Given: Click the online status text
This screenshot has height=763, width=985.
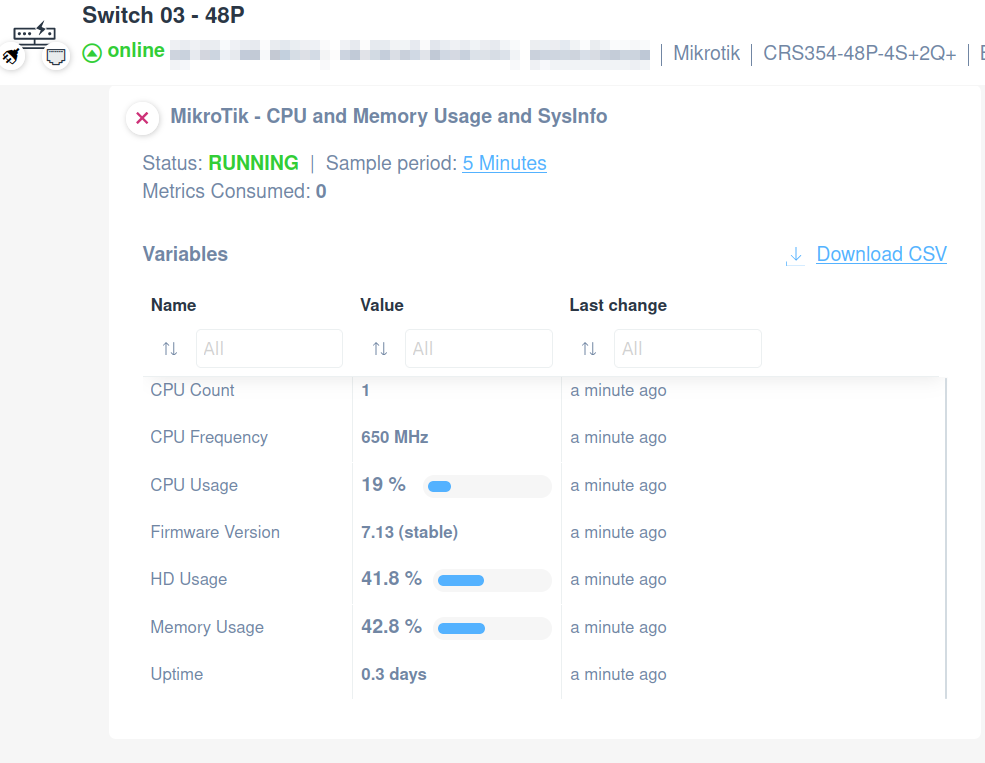Looking at the screenshot, I should [x=136, y=51].
